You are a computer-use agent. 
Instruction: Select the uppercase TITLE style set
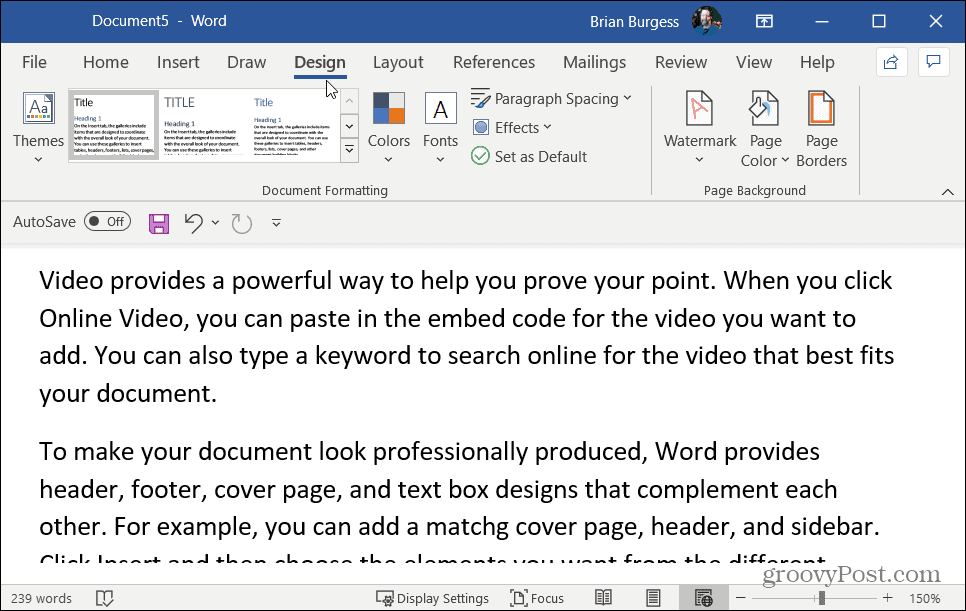(x=201, y=125)
